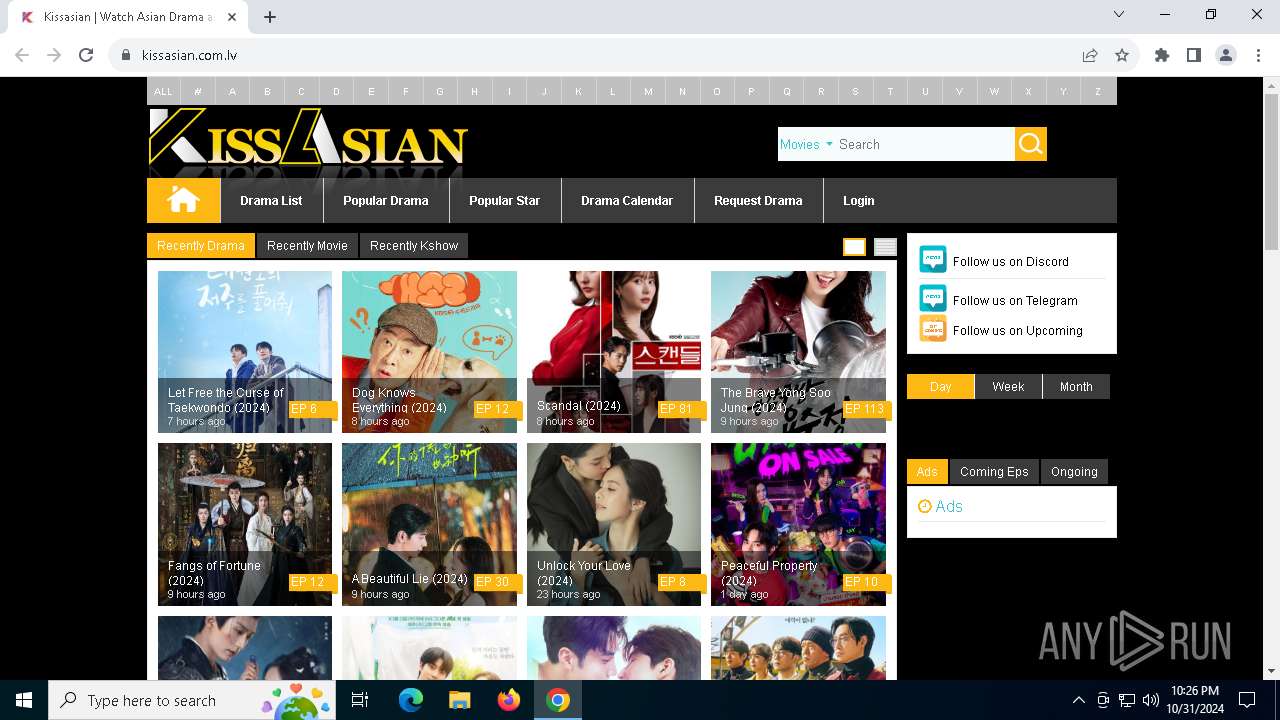1280x720 pixels.
Task: Open Chrome three-dot menu
Action: pyautogui.click(x=1257, y=55)
